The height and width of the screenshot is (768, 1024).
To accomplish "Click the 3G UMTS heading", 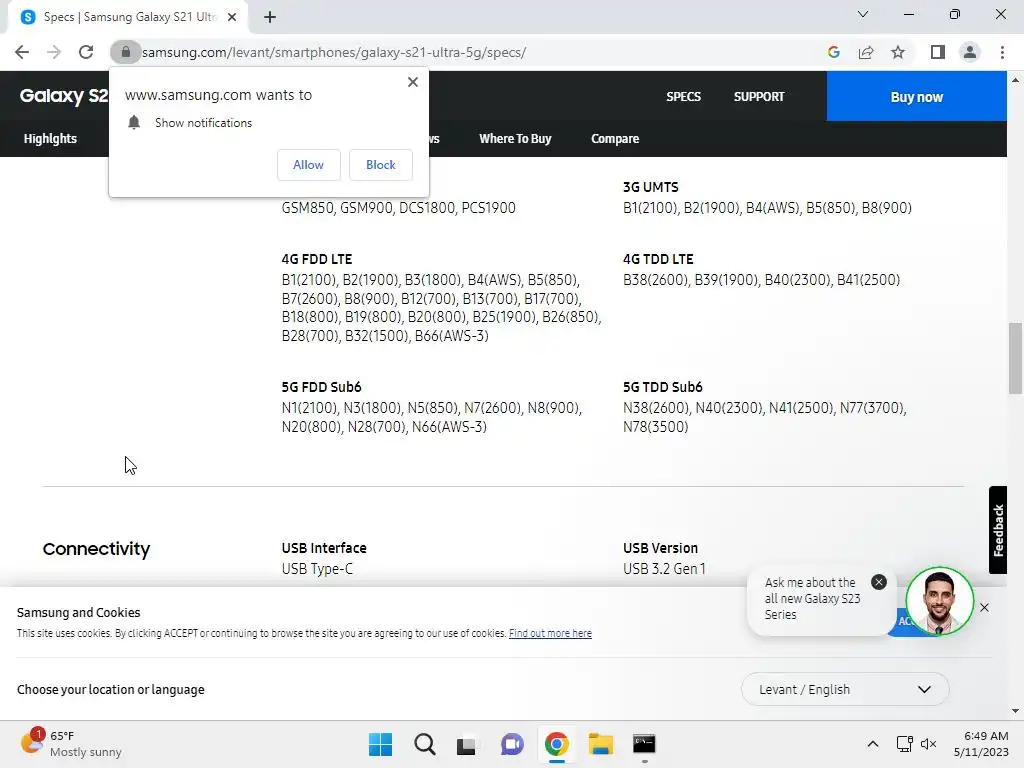I will coord(650,187).
